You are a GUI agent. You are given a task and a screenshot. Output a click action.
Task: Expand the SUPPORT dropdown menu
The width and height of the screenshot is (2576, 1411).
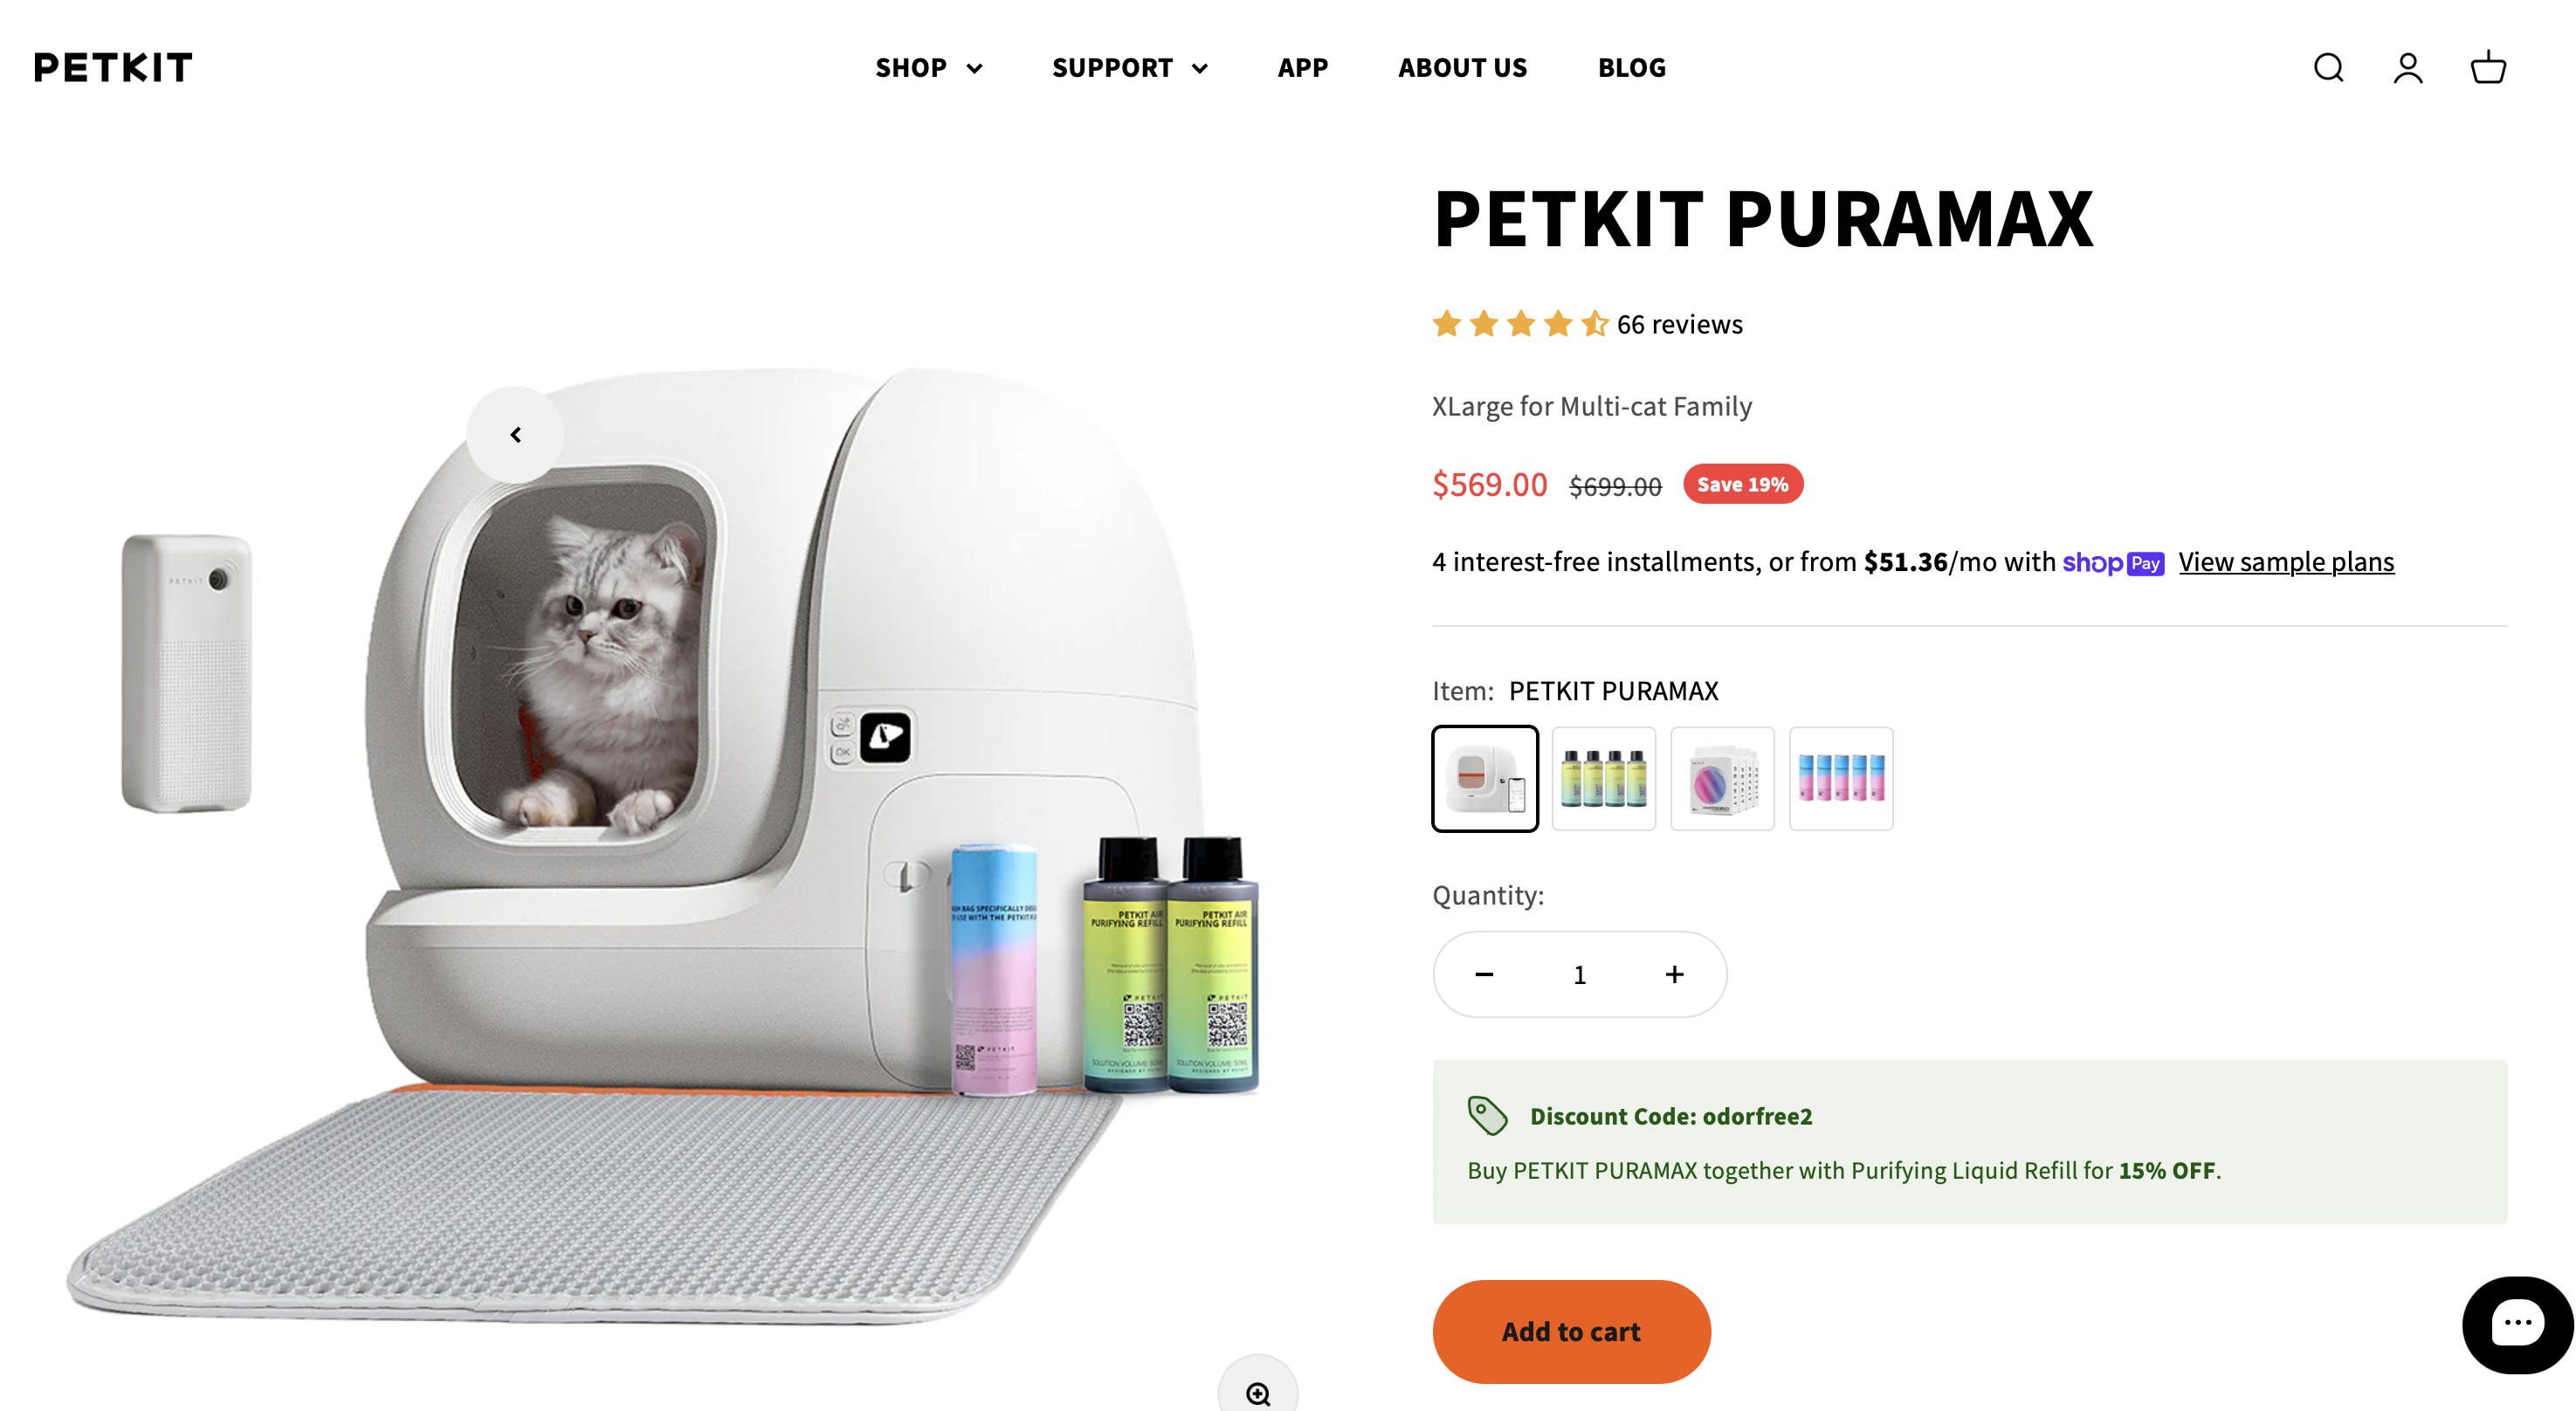(1130, 68)
